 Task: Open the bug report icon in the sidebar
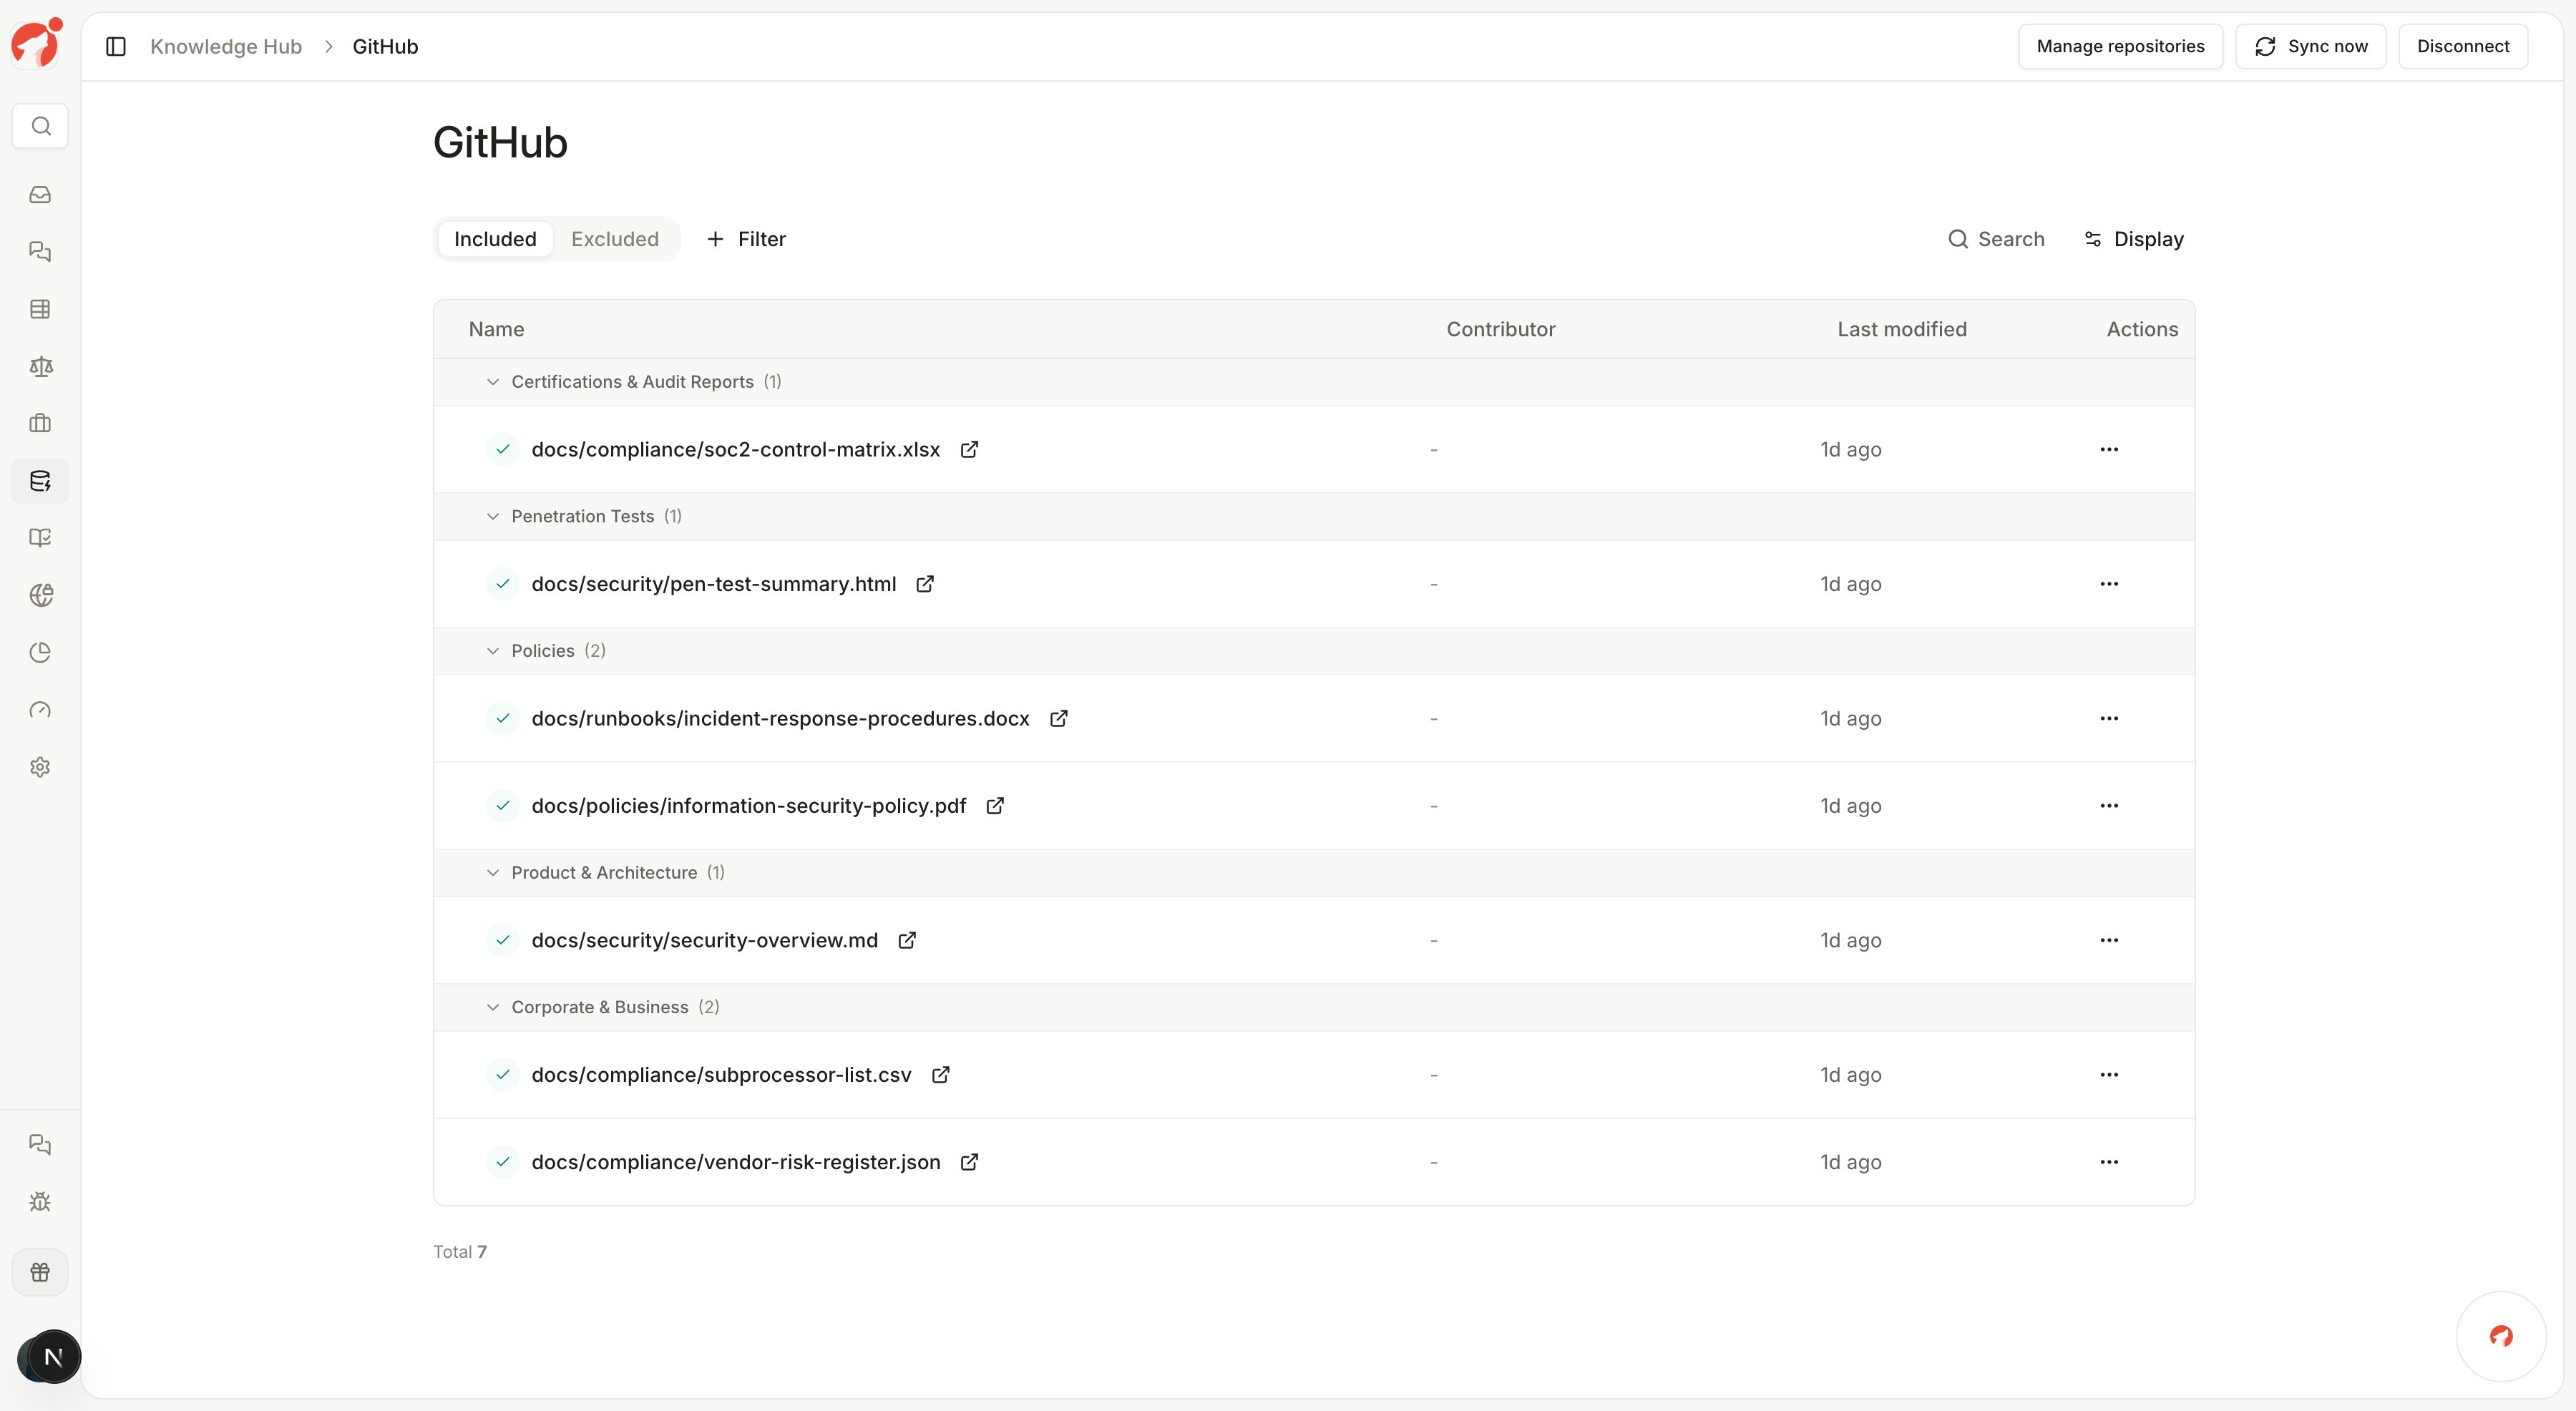[x=40, y=1201]
